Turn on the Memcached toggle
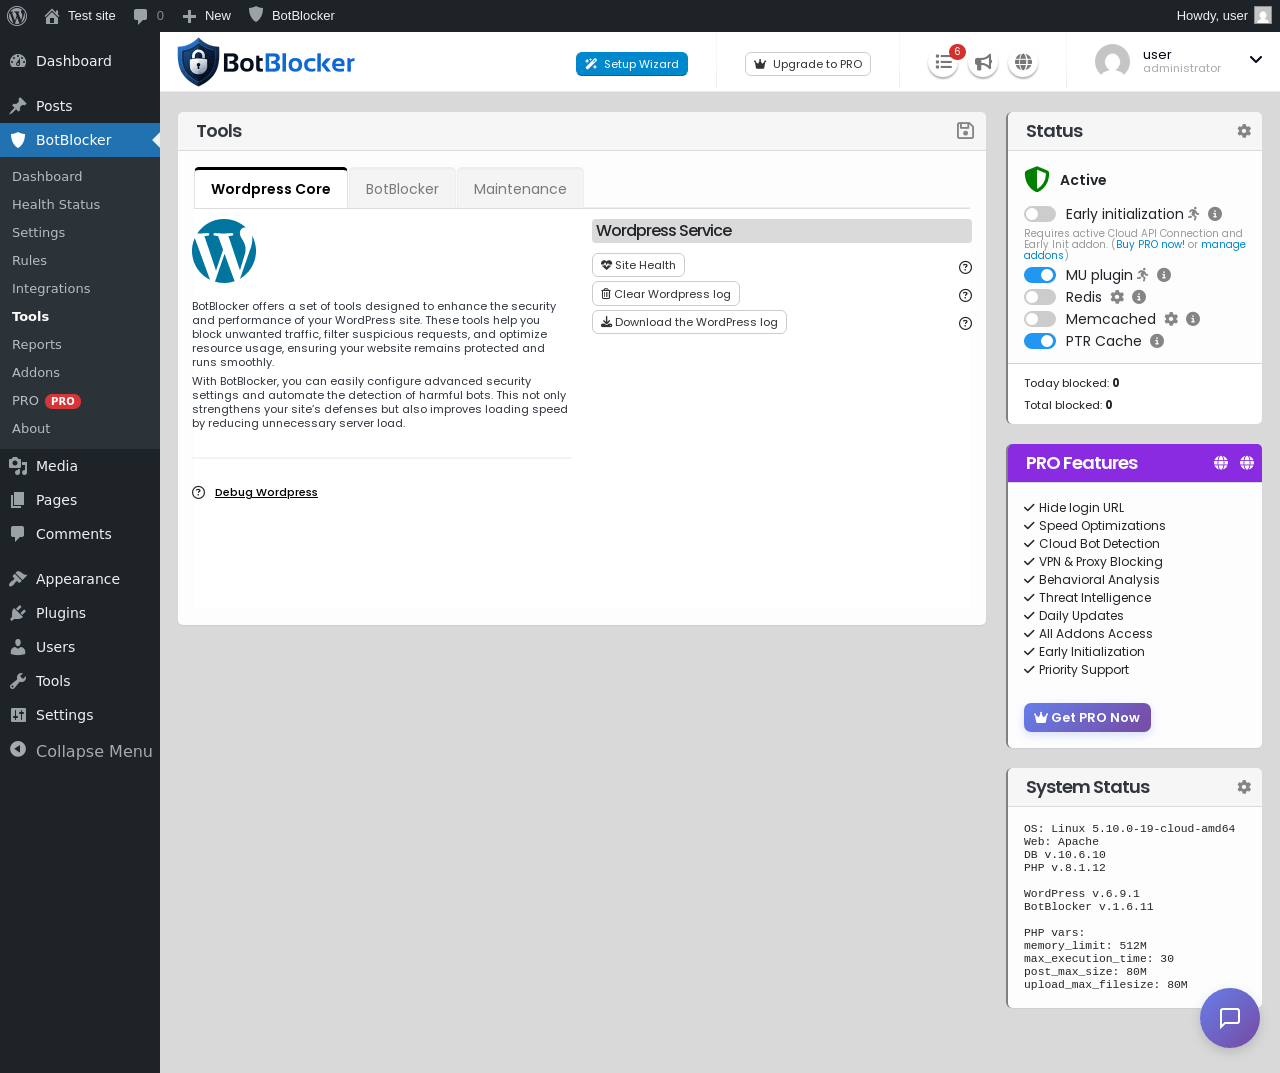 pos(1040,319)
